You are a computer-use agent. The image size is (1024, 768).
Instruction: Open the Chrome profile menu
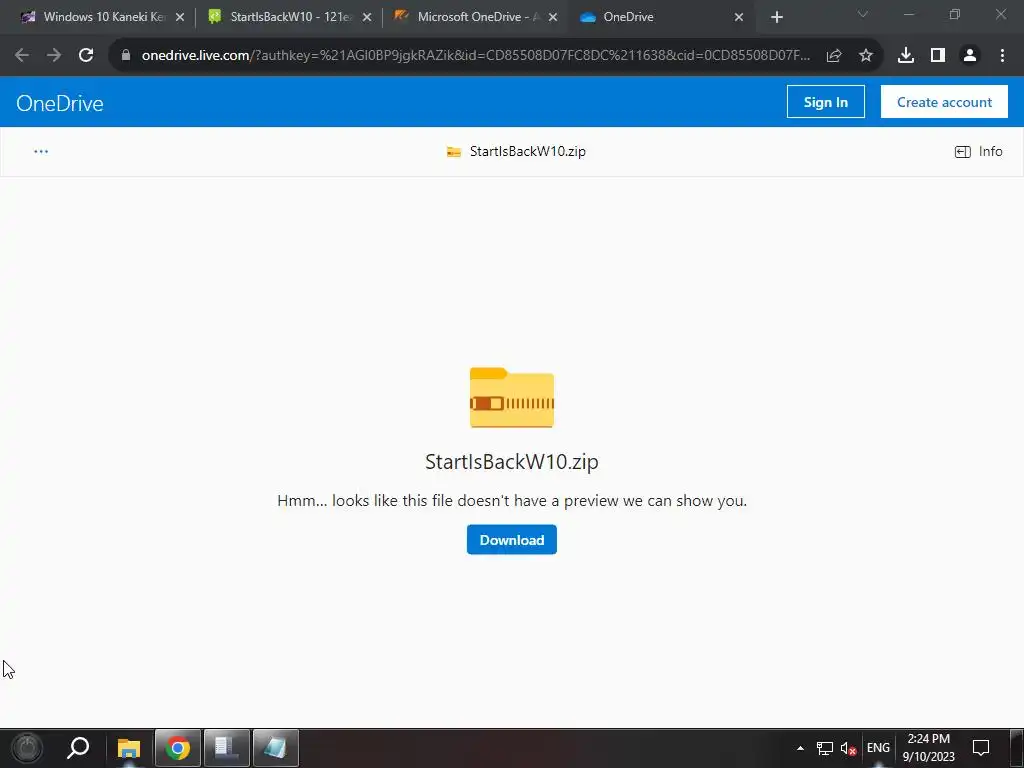coord(970,56)
